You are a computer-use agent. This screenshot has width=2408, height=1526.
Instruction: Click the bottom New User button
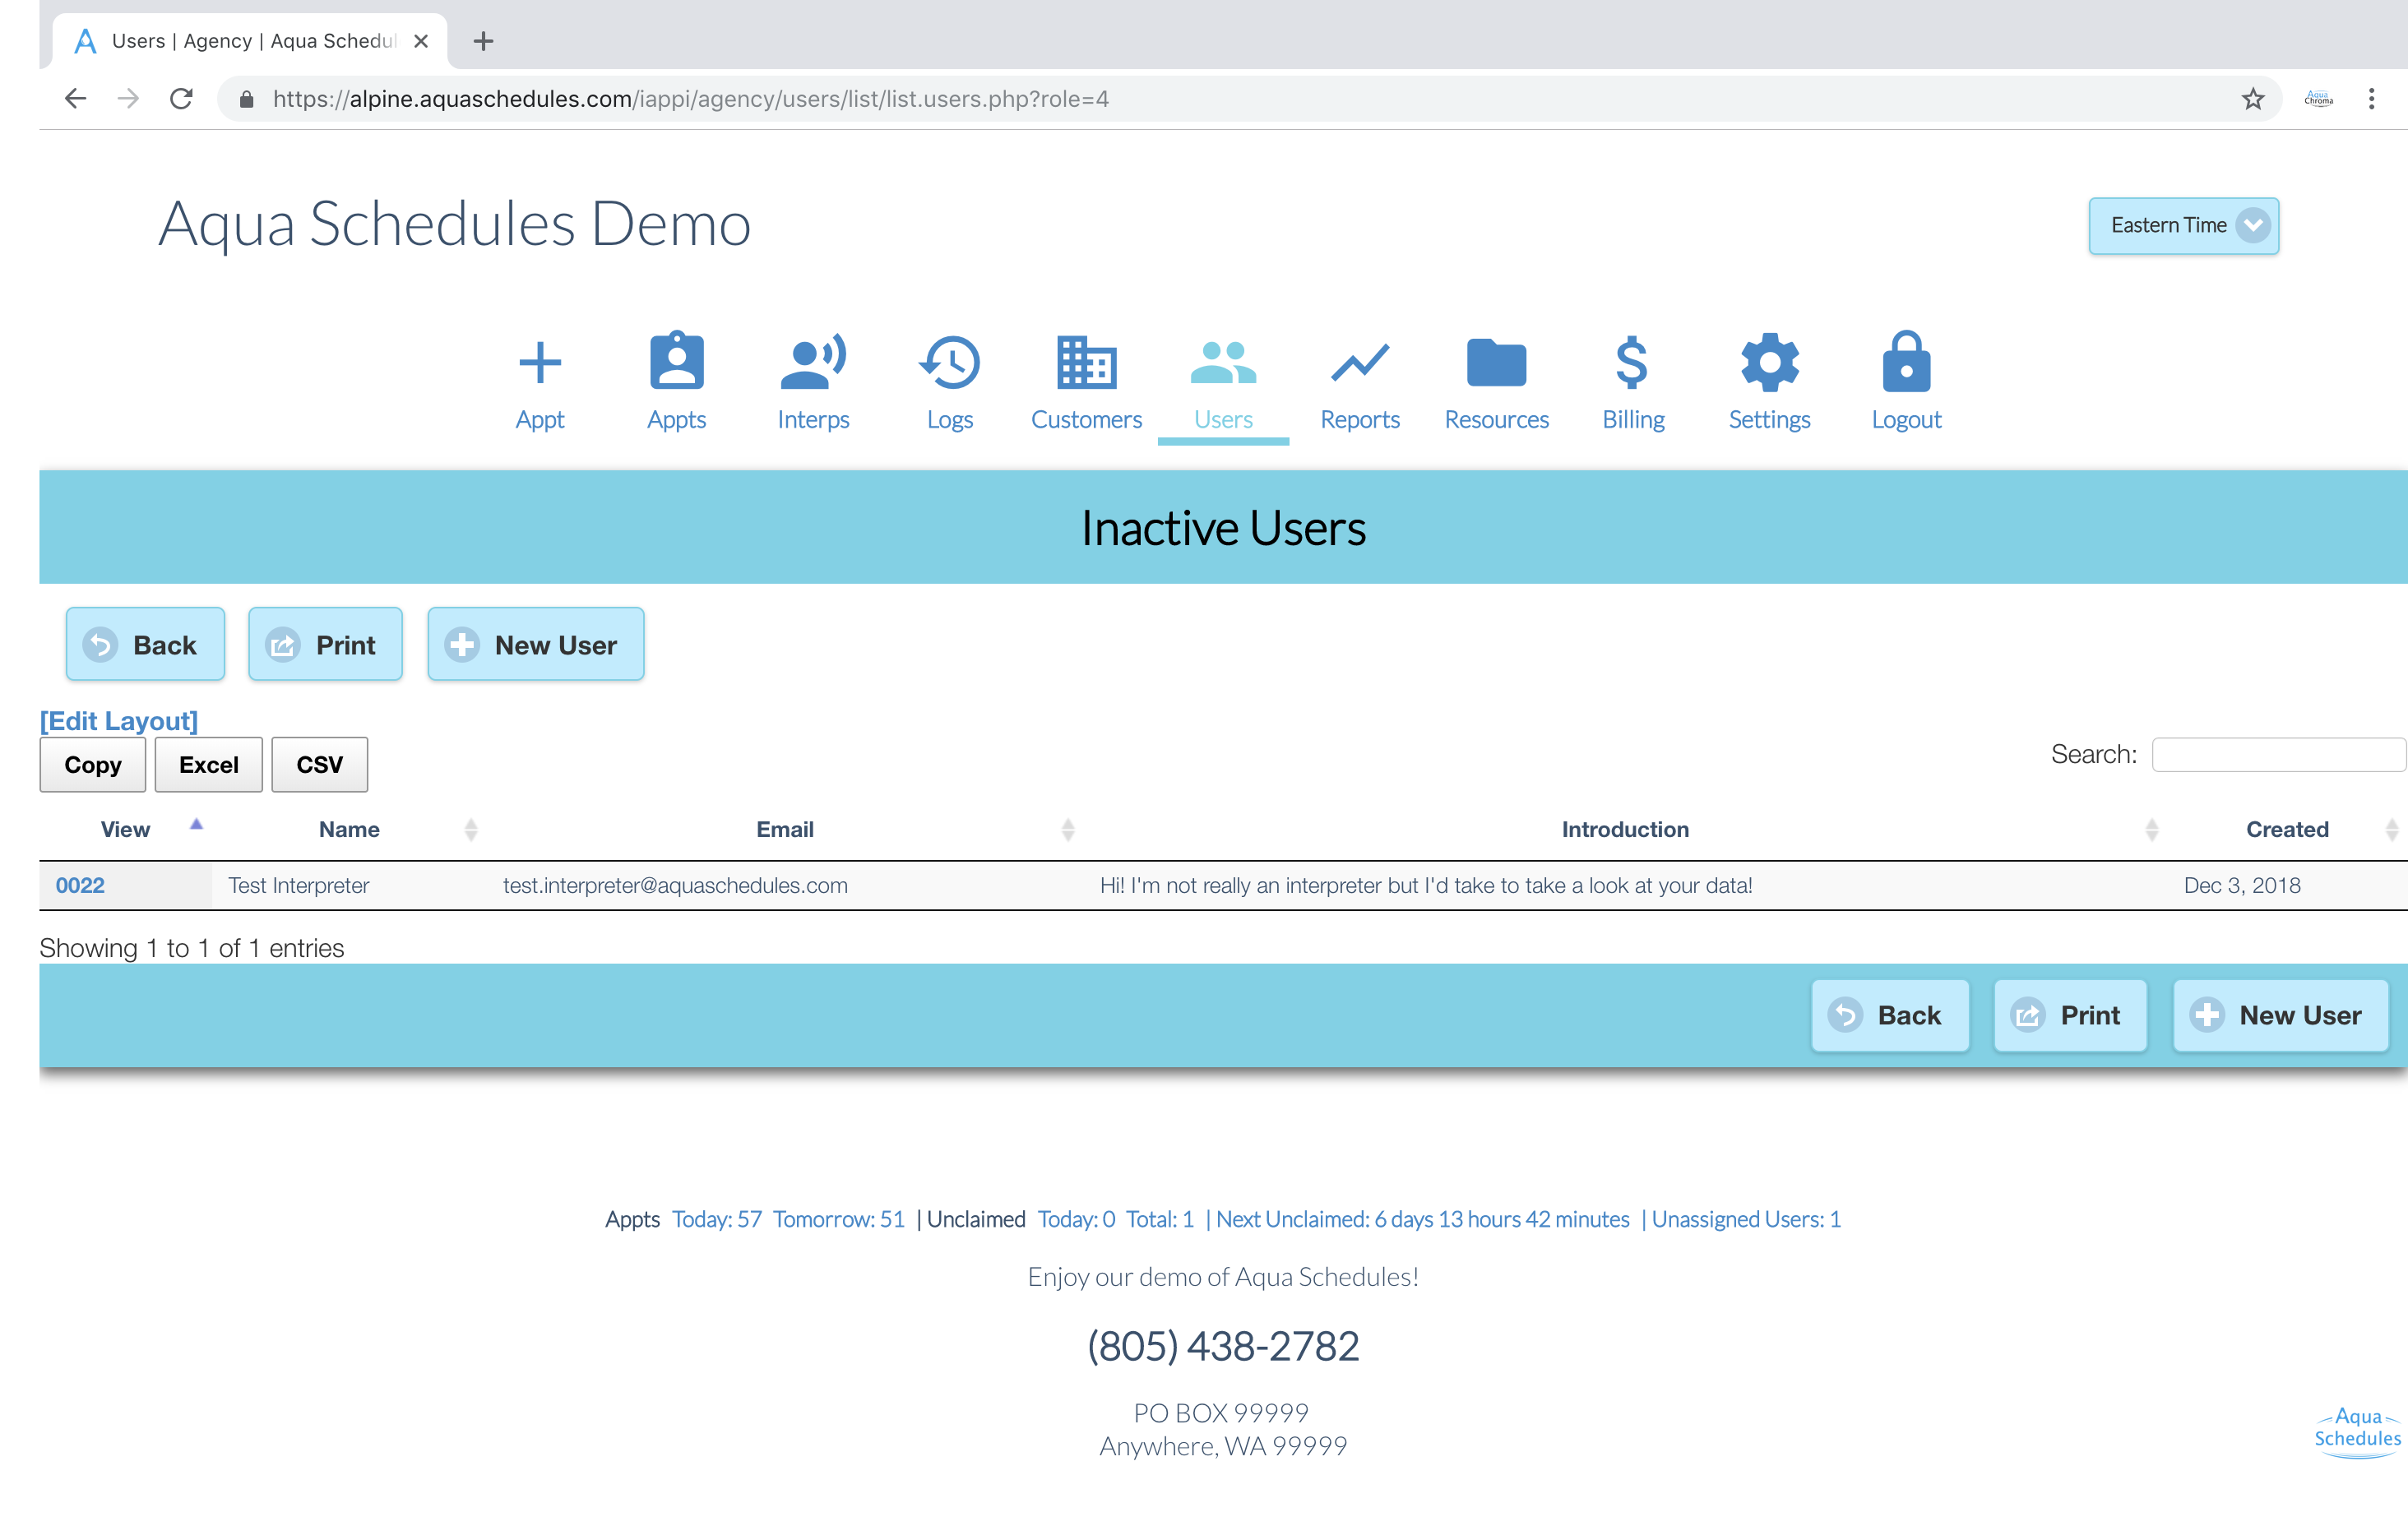pos(2280,1015)
